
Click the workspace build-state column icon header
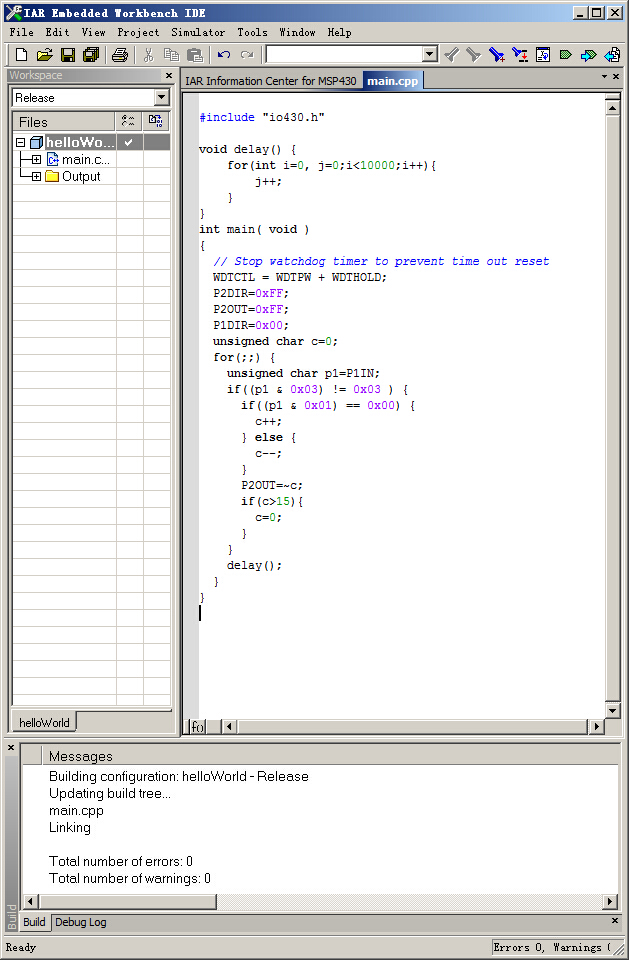click(x=156, y=121)
